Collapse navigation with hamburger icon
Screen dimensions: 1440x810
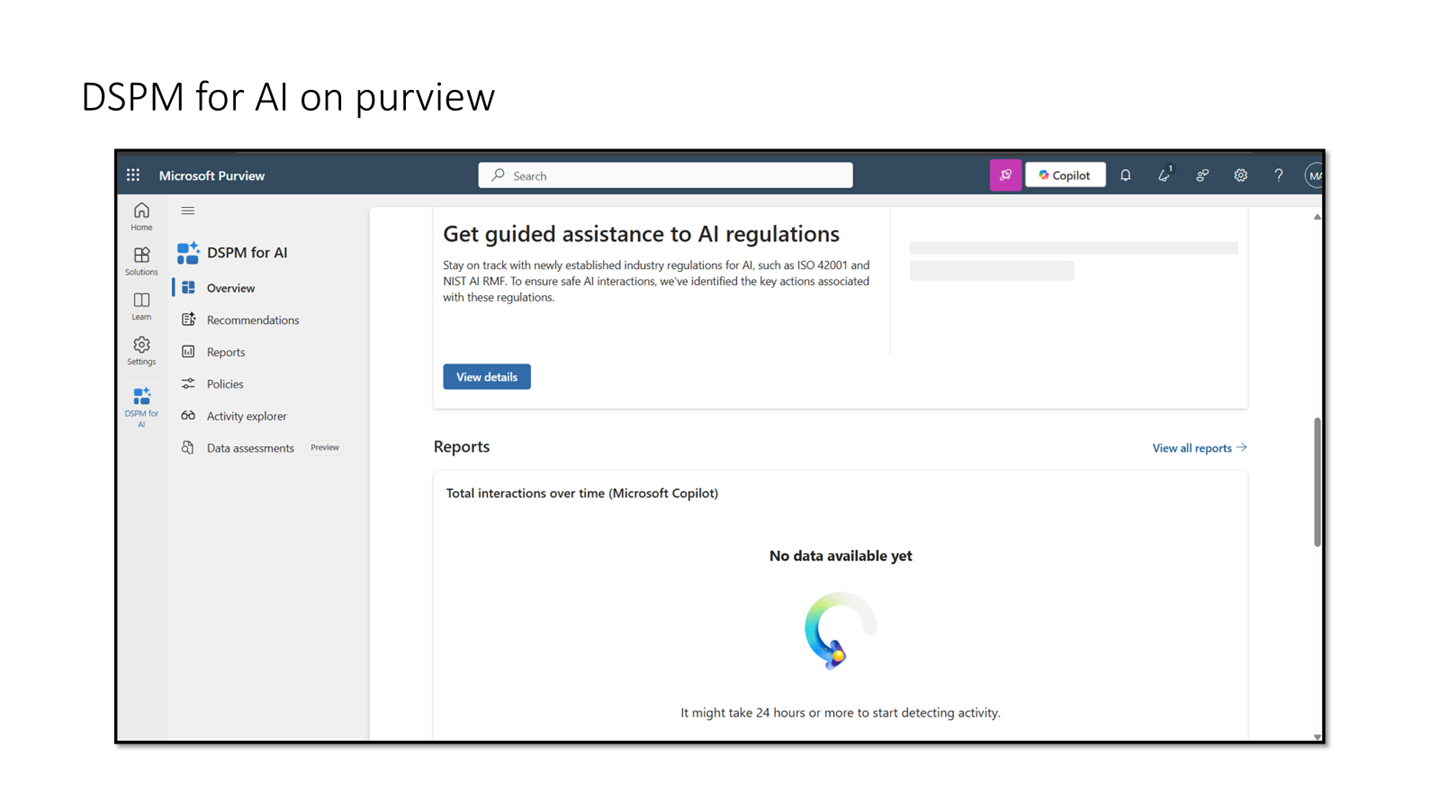tap(188, 211)
